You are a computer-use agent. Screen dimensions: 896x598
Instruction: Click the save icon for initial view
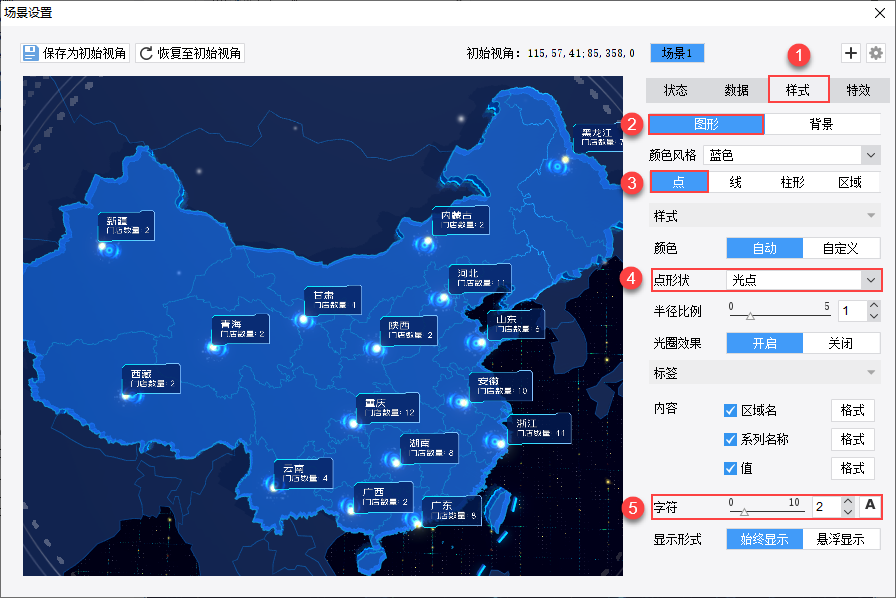[x=30, y=53]
